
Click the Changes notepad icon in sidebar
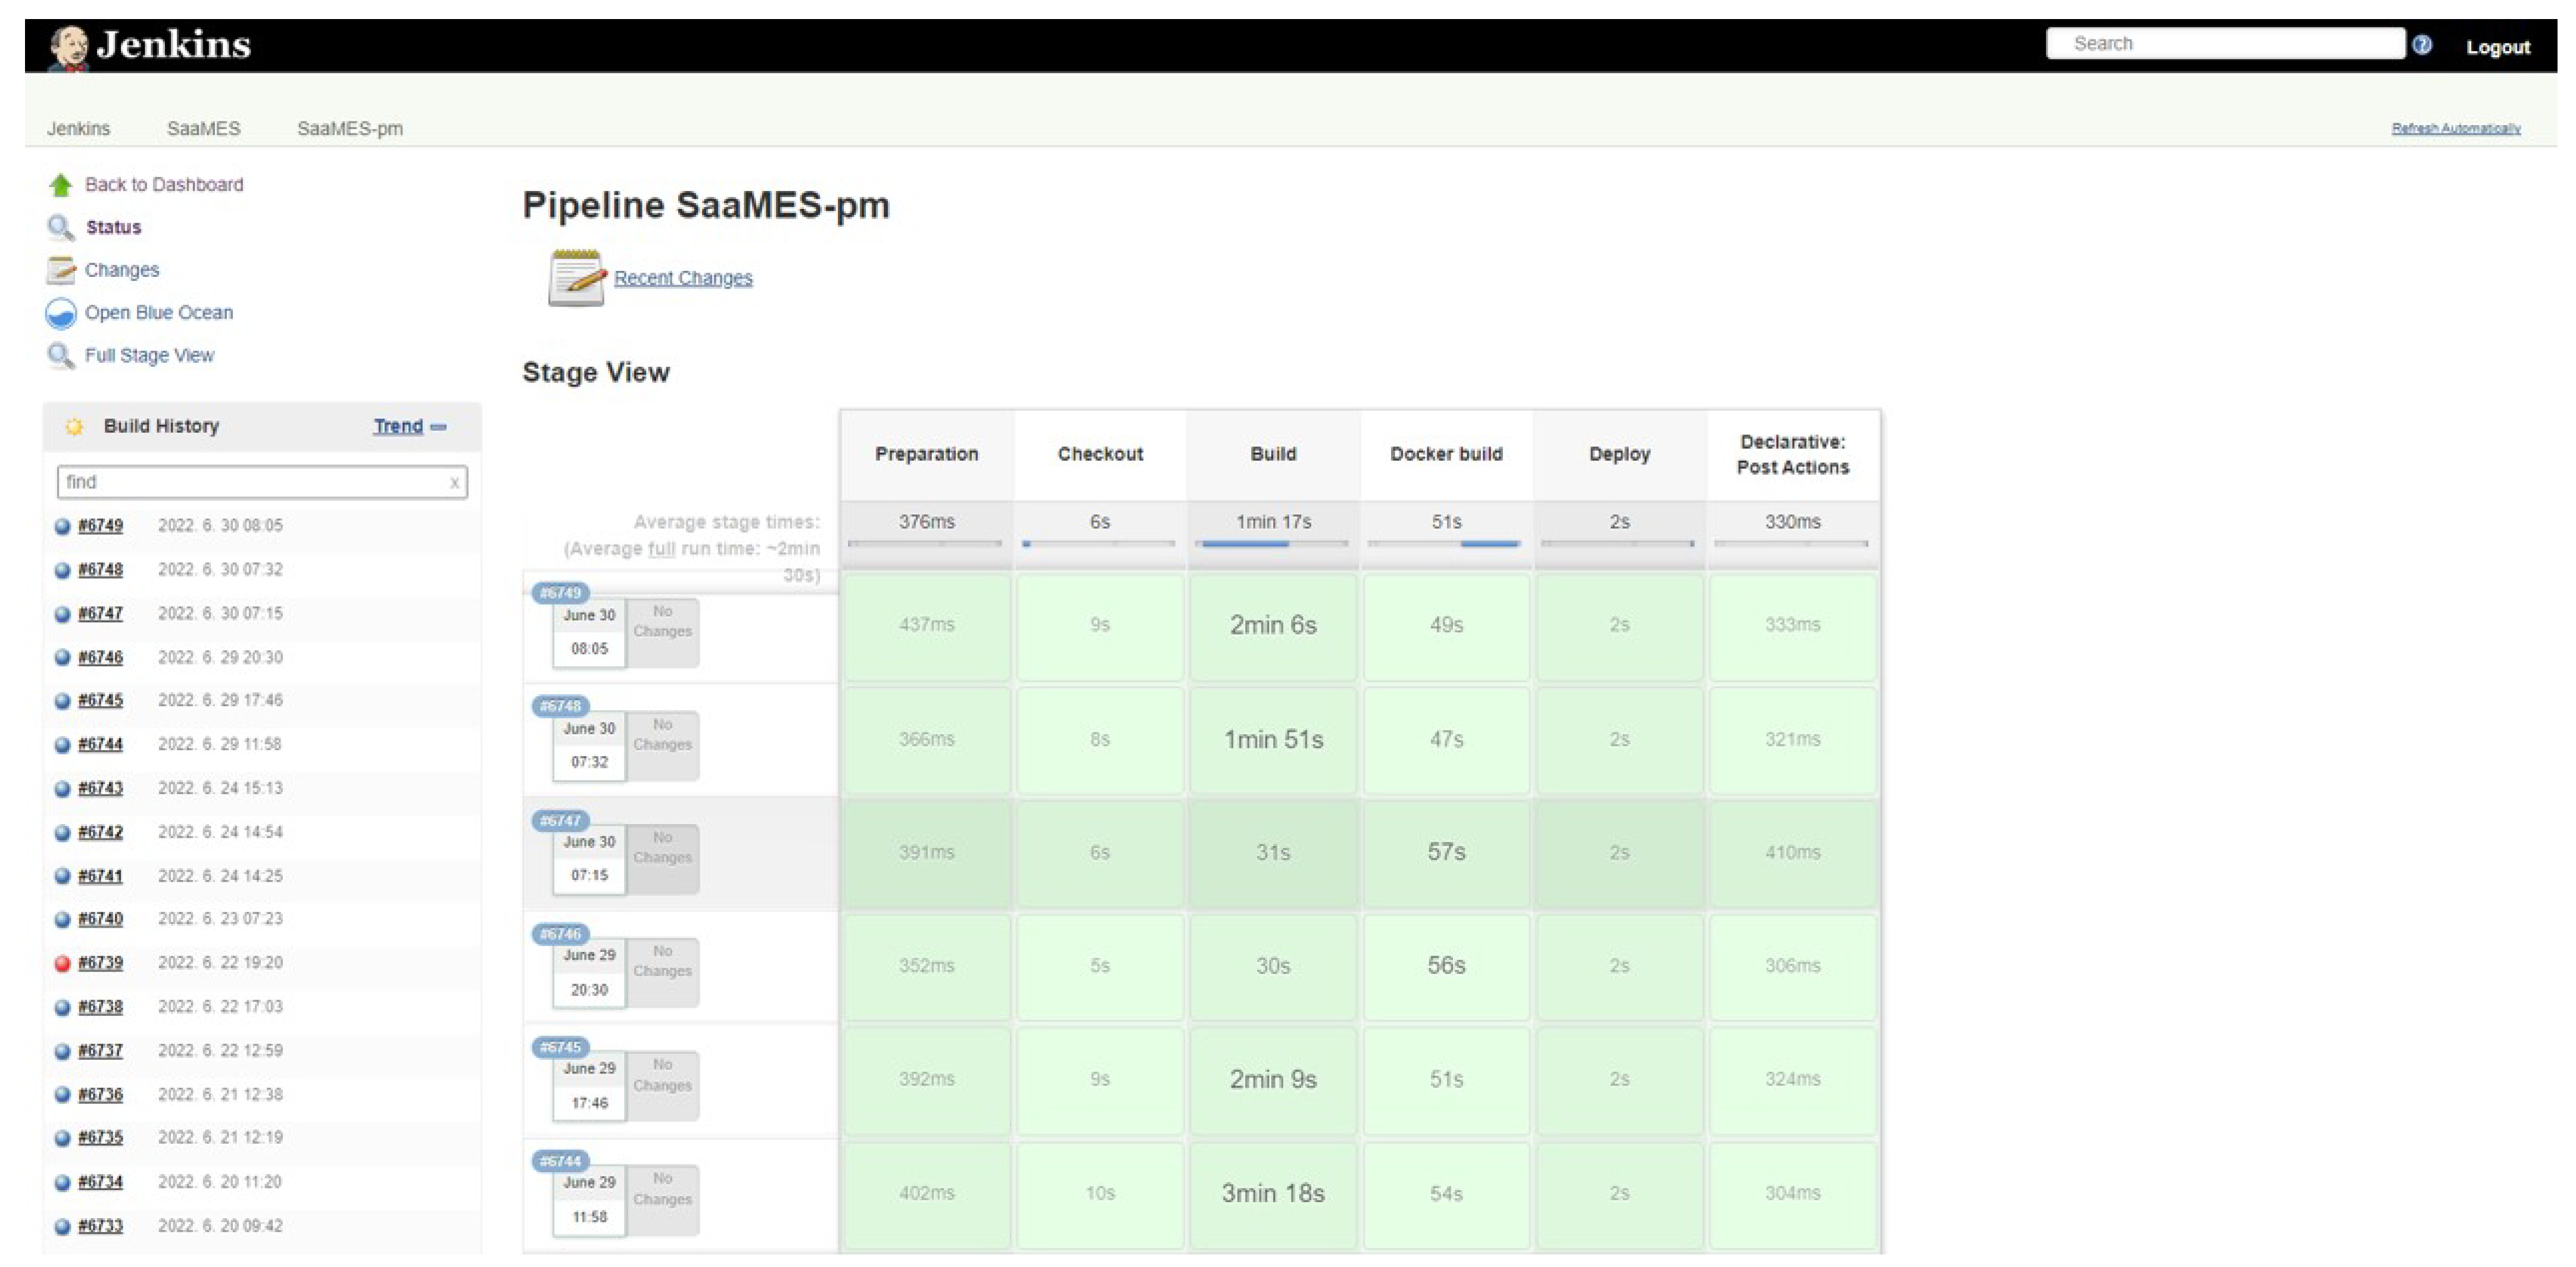60,270
